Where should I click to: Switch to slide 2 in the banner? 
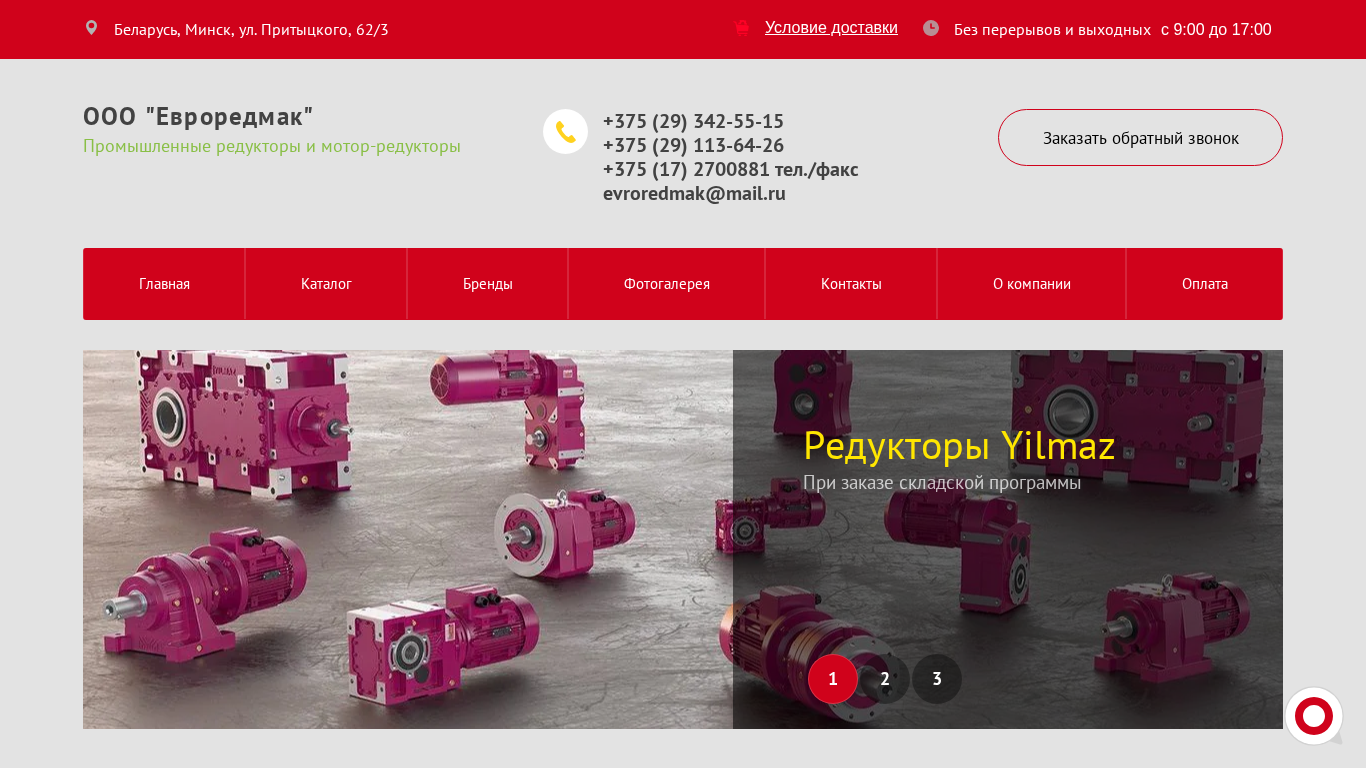coord(885,679)
